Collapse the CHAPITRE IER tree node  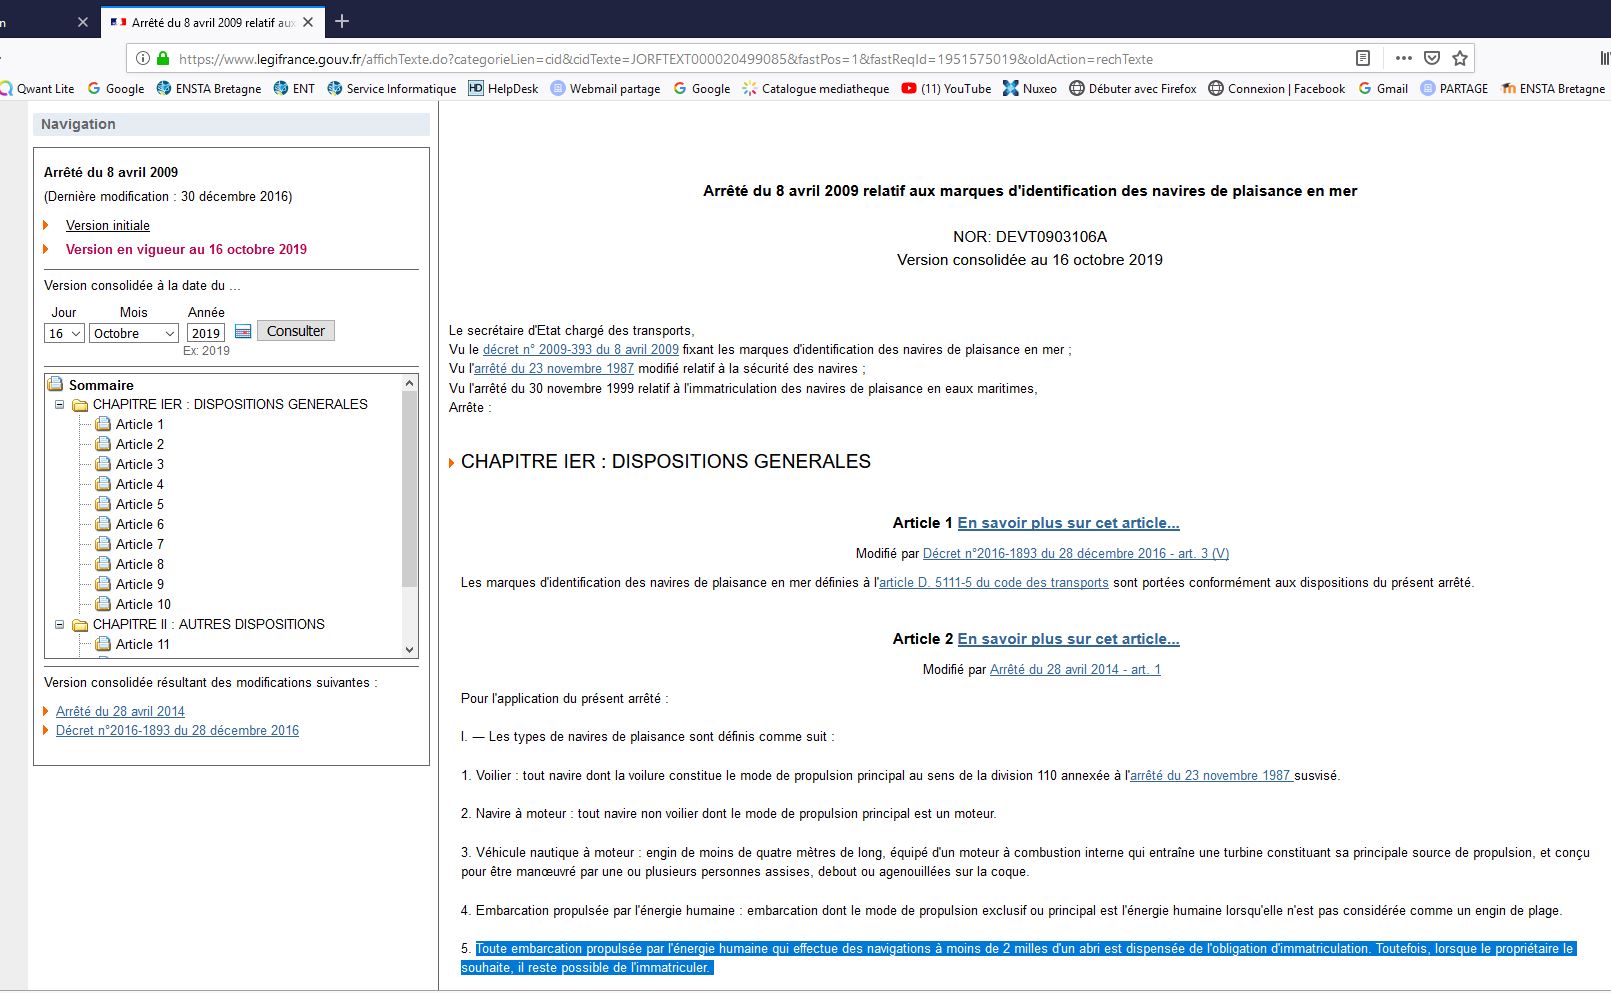pos(59,405)
